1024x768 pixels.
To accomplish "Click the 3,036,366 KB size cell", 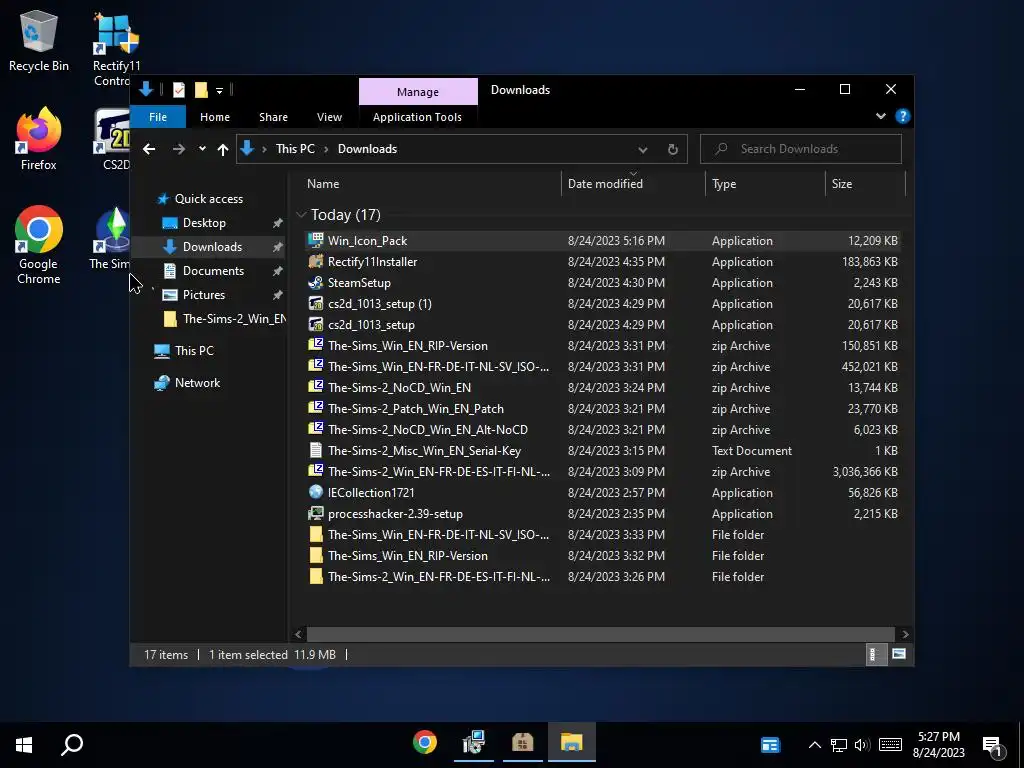I will 865,472.
